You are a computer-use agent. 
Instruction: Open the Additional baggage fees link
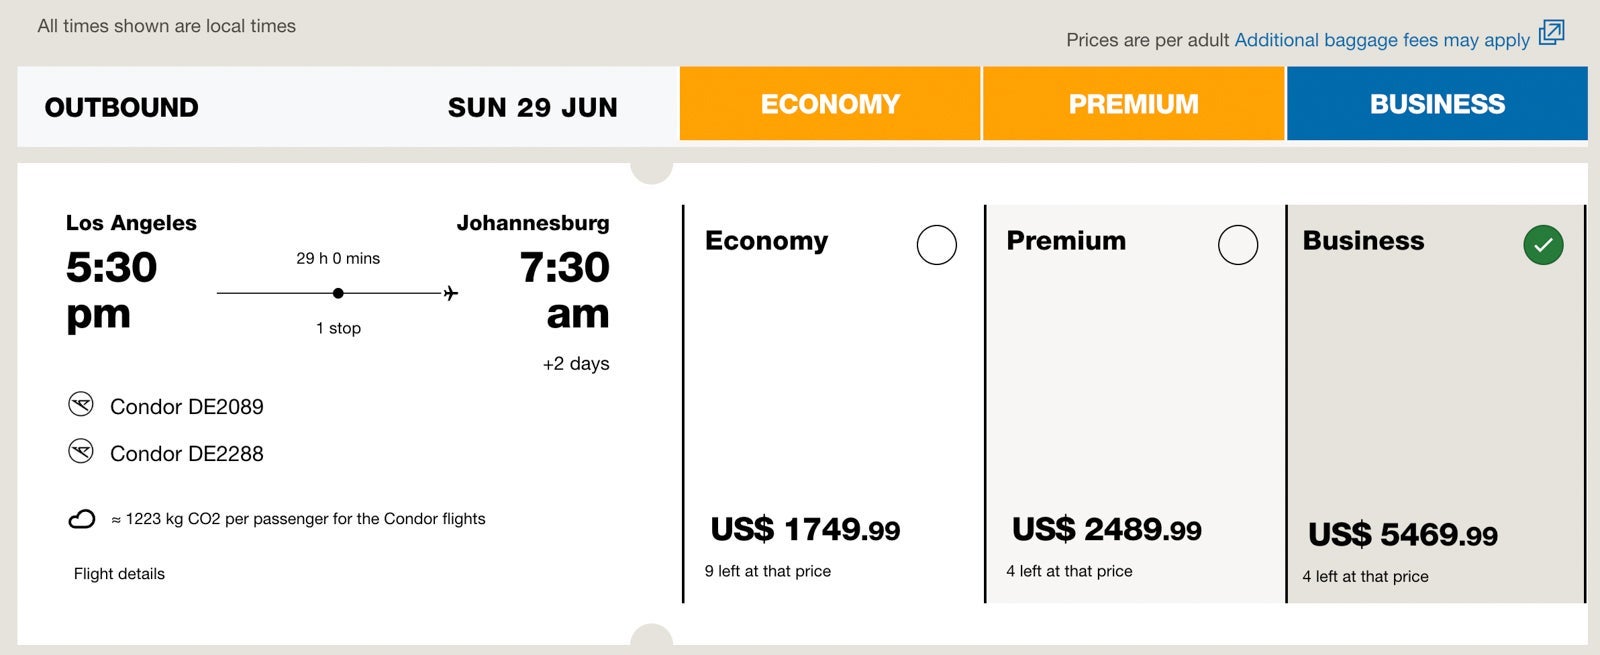pos(1381,39)
